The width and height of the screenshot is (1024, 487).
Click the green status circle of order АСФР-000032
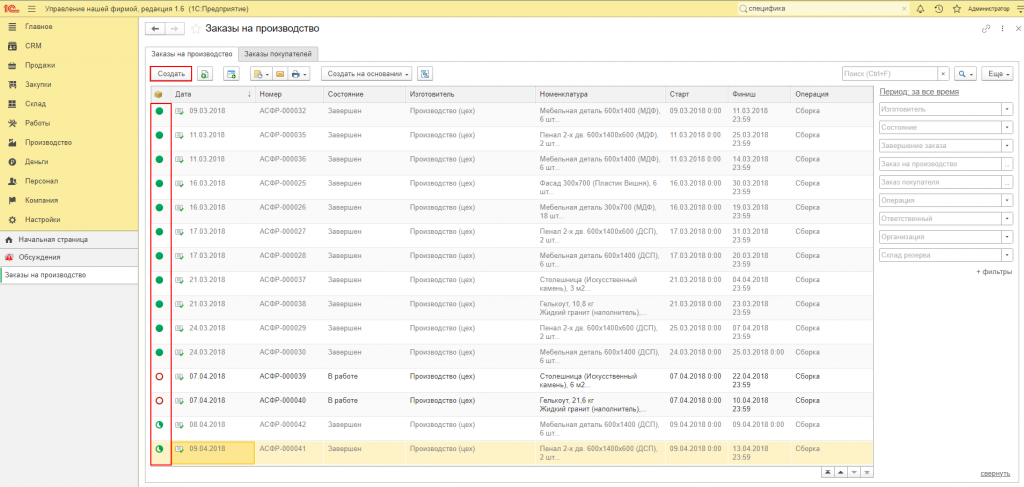(159, 111)
